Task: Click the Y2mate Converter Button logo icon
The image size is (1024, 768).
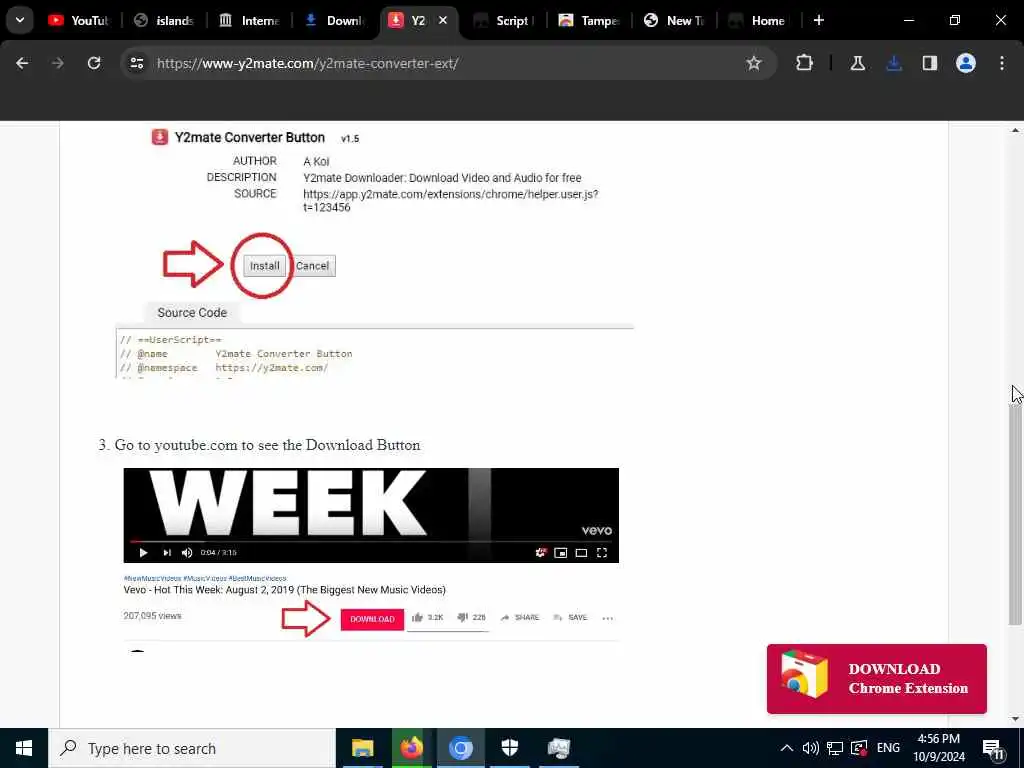Action: tap(159, 137)
